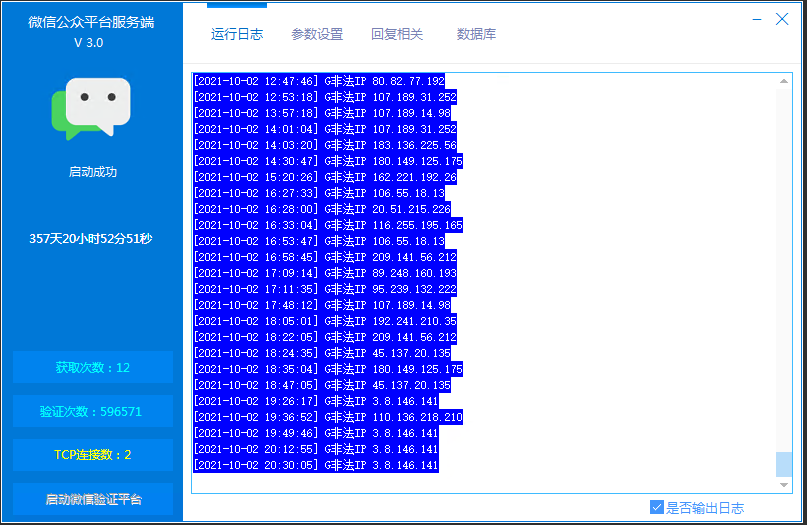Select log row 12:47:46 with IP 80.82.77.192
Viewport: 807px width, 525px height.
319,81
